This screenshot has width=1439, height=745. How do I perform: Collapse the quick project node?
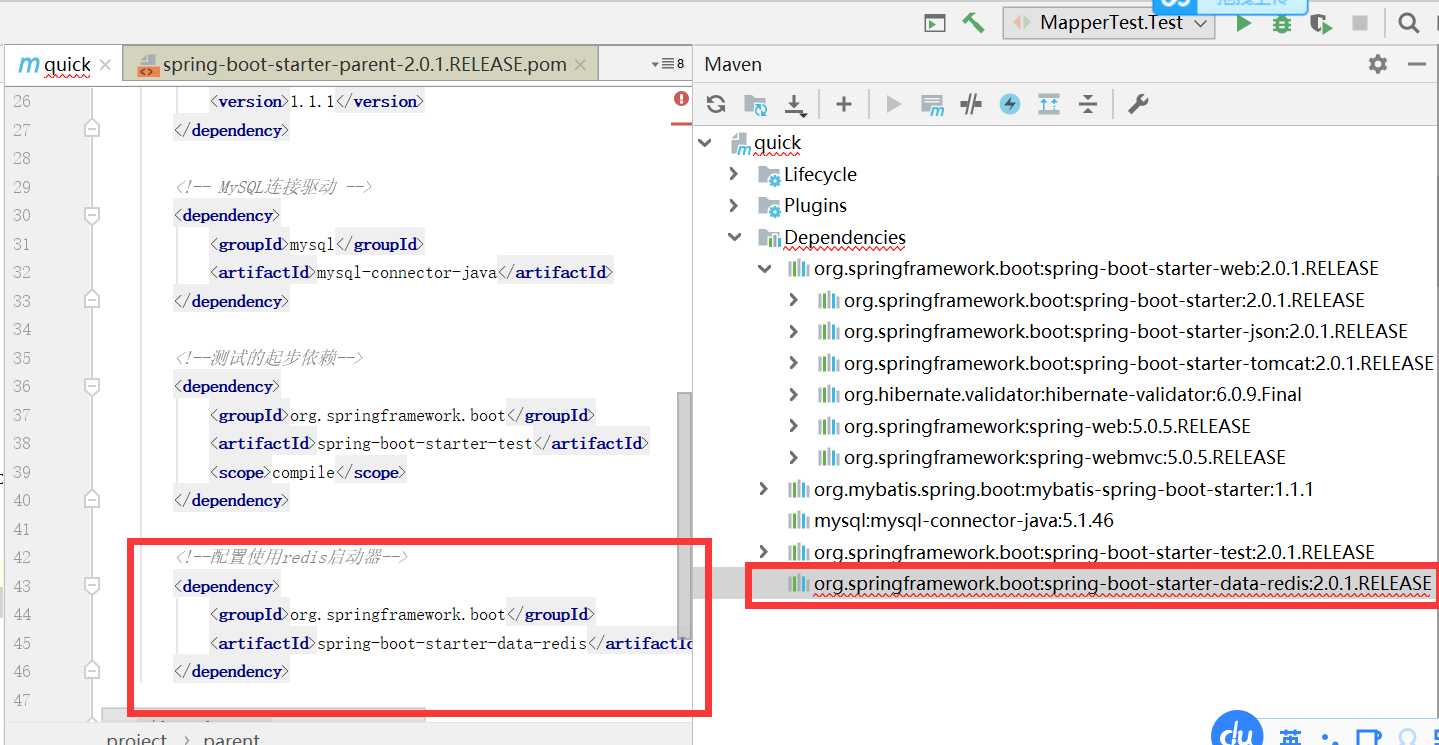pyautogui.click(x=706, y=143)
